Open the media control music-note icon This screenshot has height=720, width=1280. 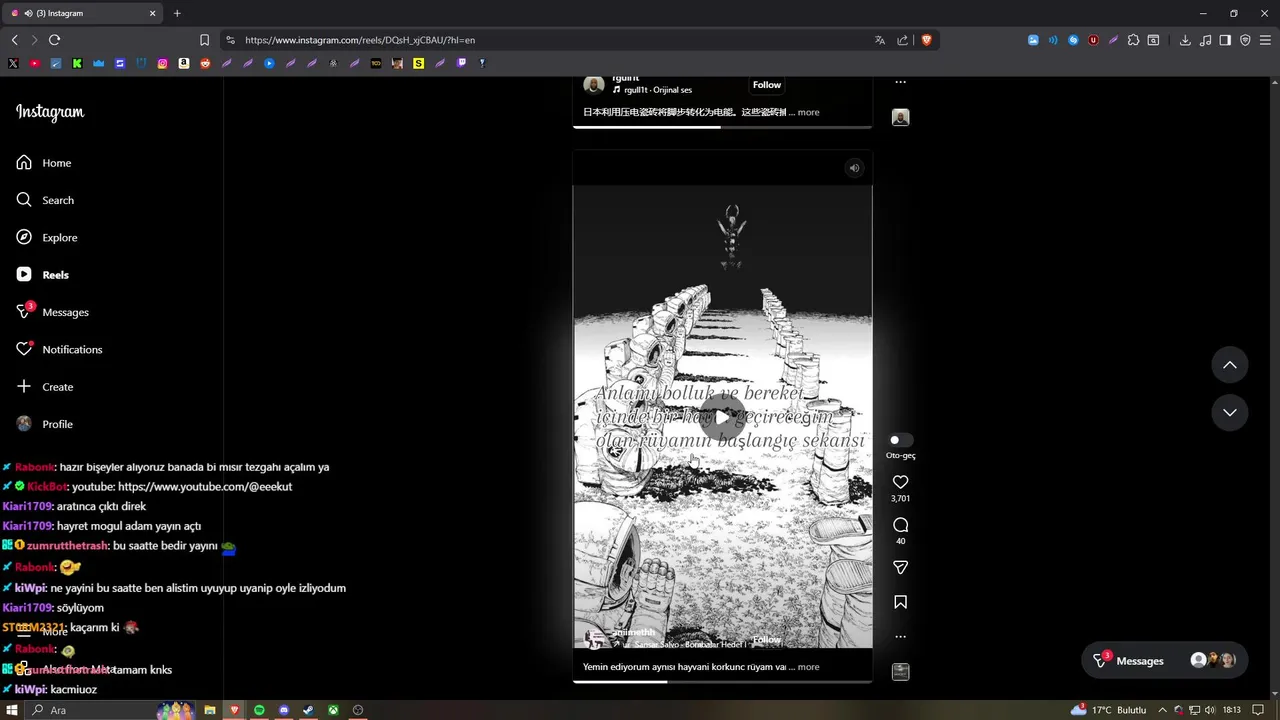(1205, 40)
